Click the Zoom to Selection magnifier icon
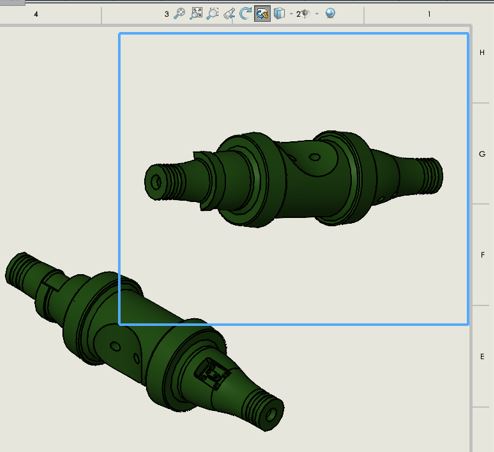 coord(212,14)
